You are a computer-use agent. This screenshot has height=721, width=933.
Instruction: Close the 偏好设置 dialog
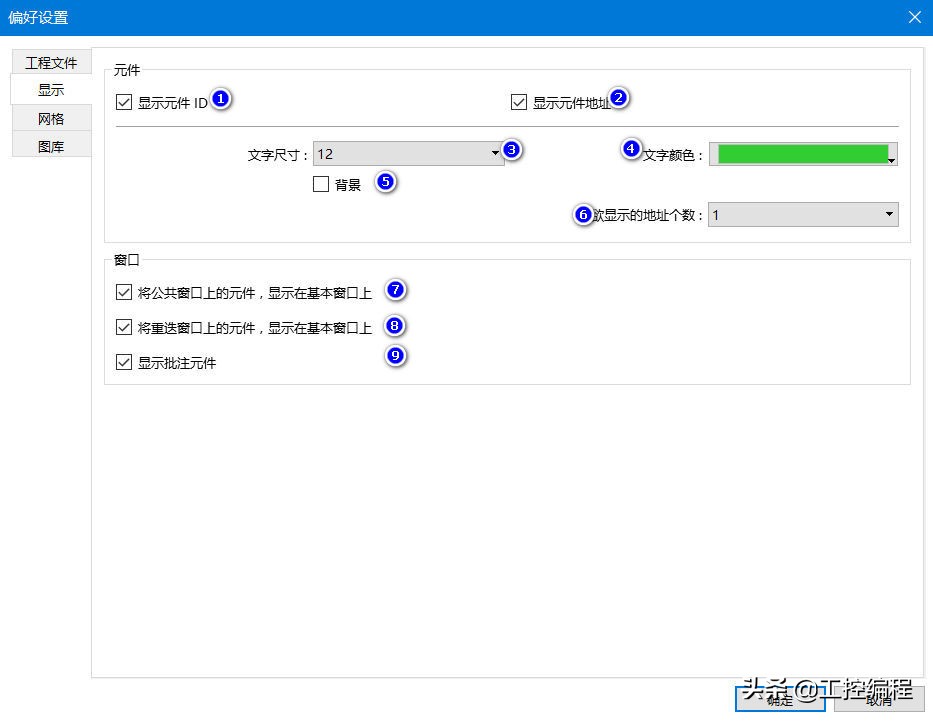coord(916,17)
